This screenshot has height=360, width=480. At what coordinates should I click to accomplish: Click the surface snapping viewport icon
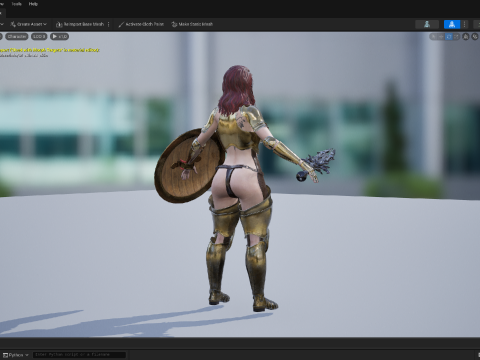(x=466, y=36)
